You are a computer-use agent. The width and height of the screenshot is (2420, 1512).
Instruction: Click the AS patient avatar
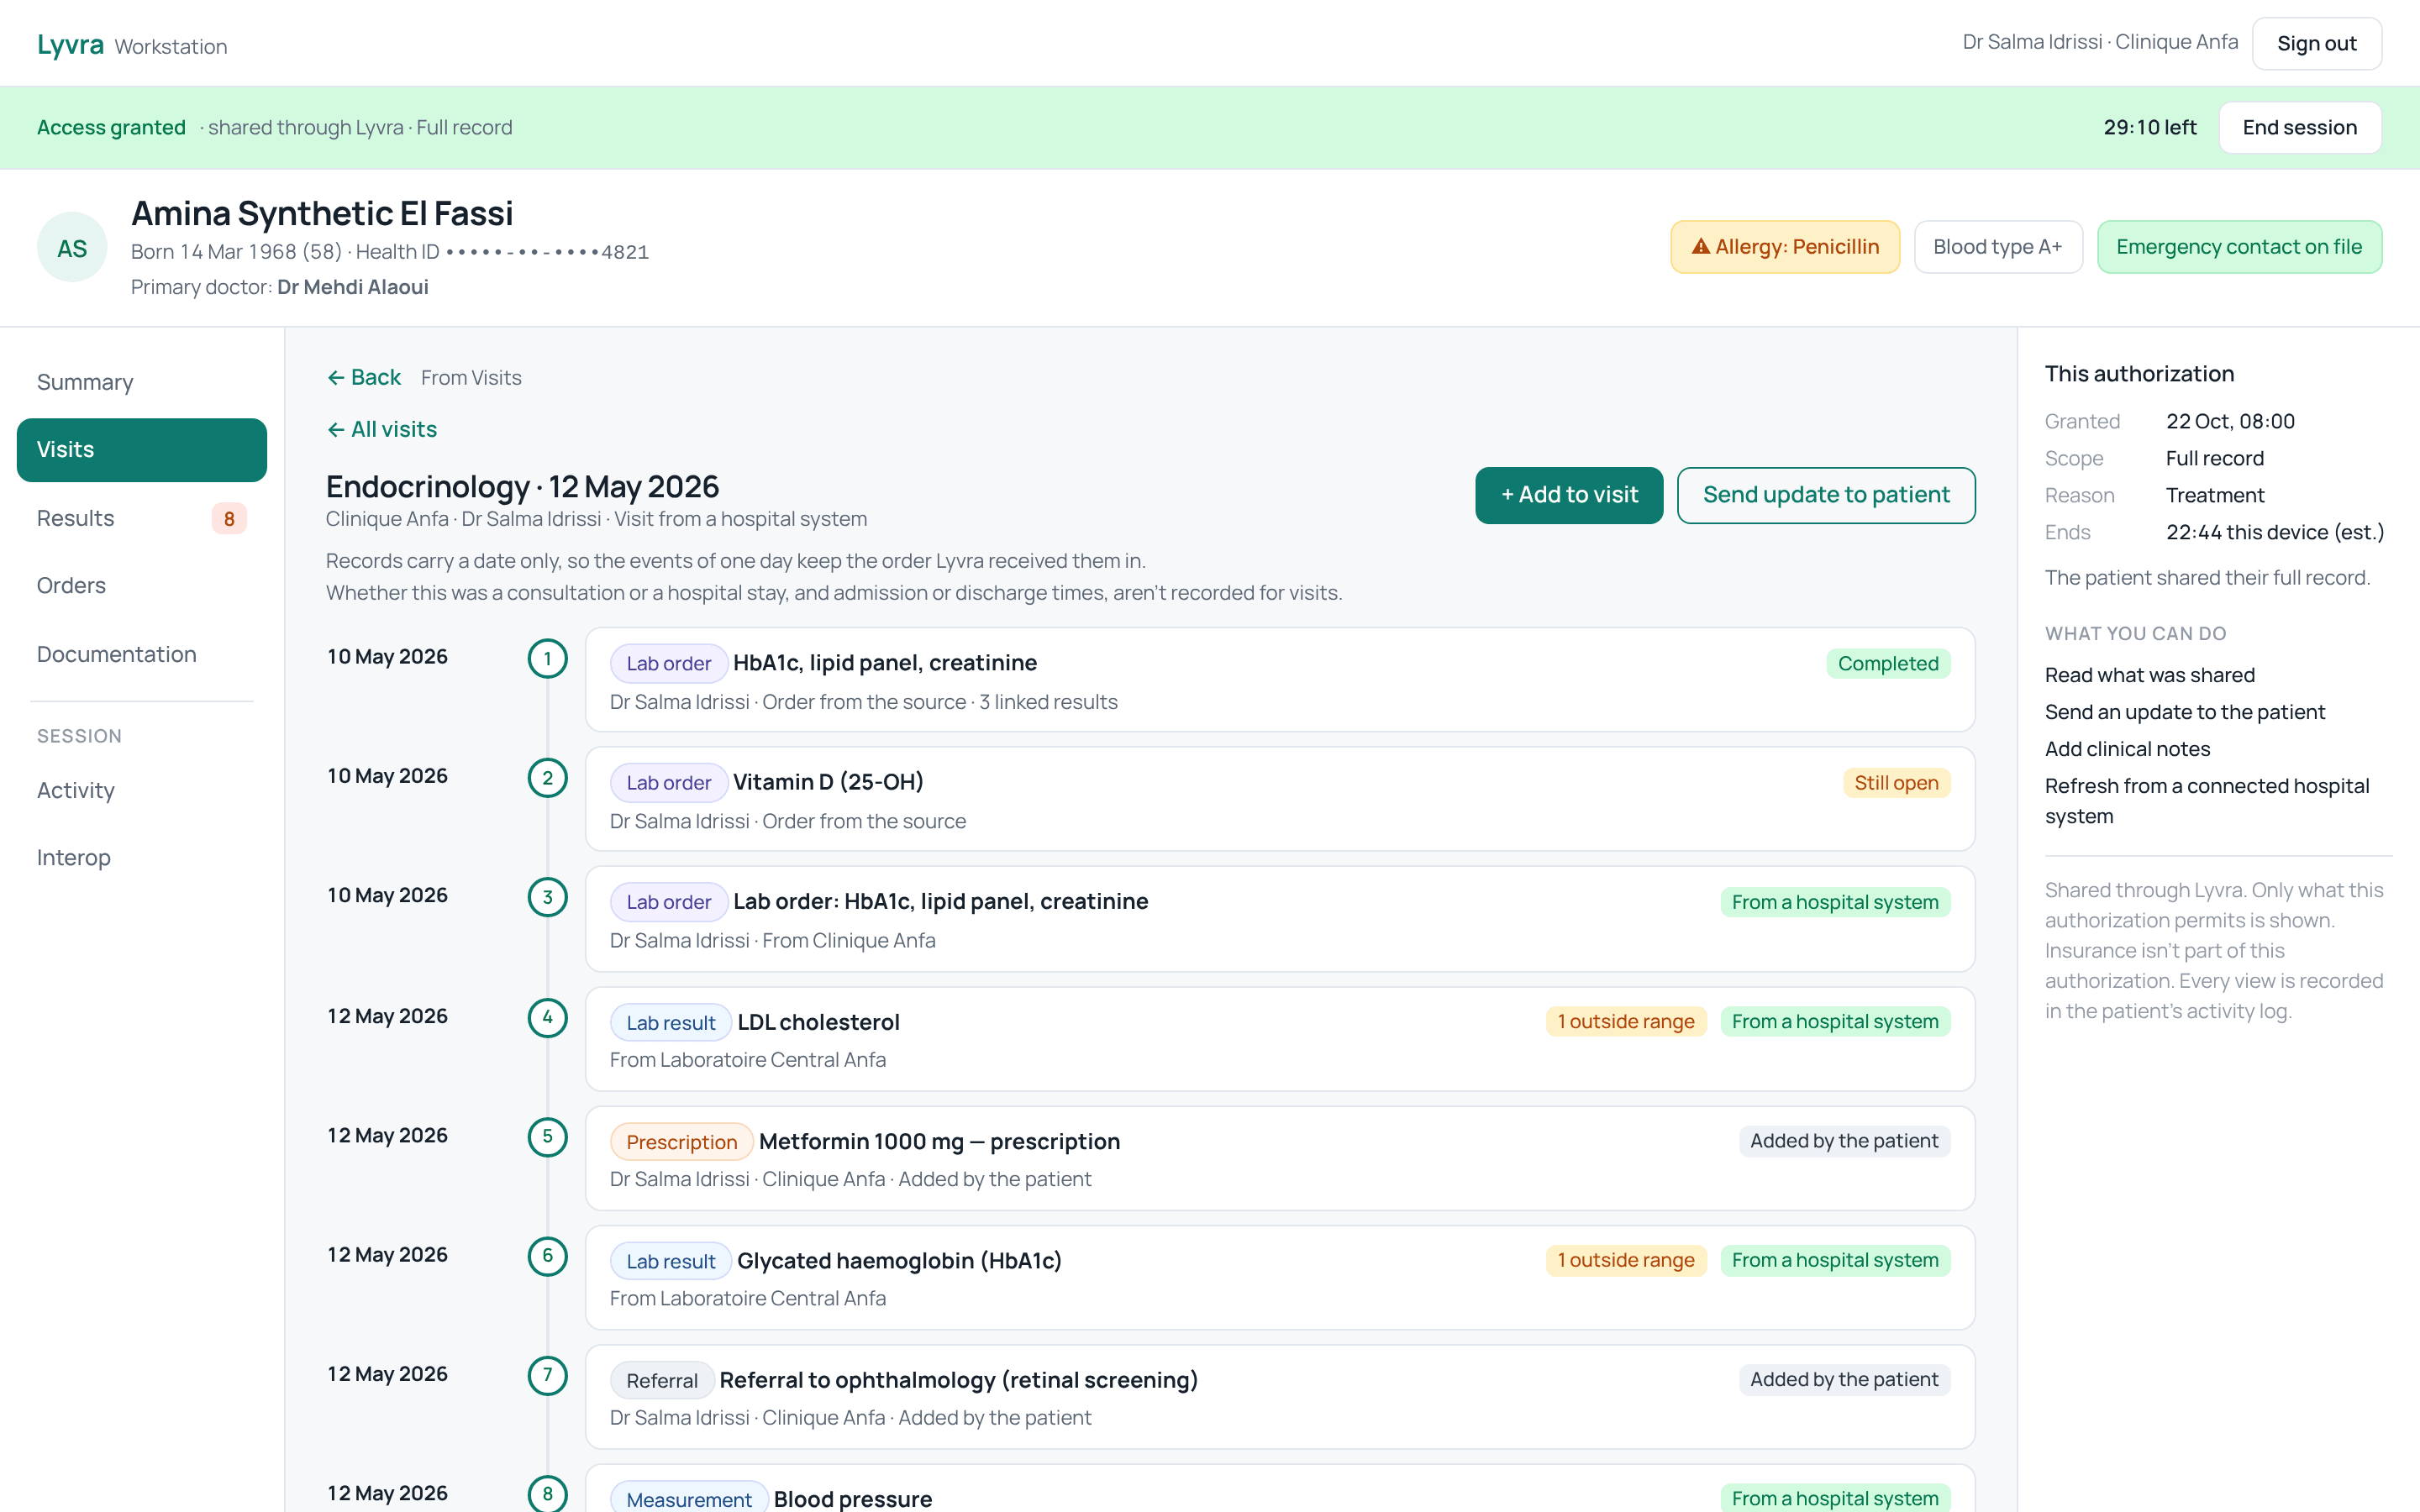tap(72, 247)
